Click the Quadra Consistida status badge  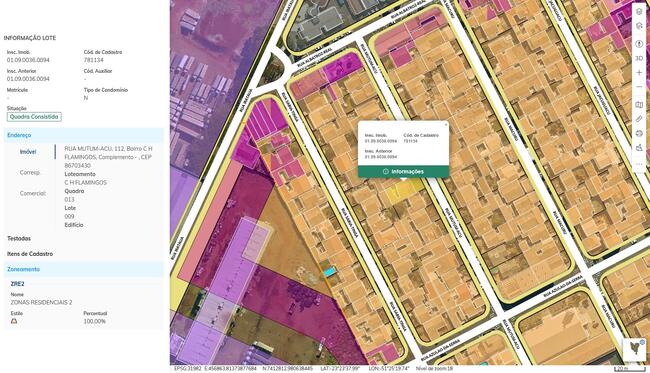(34, 117)
